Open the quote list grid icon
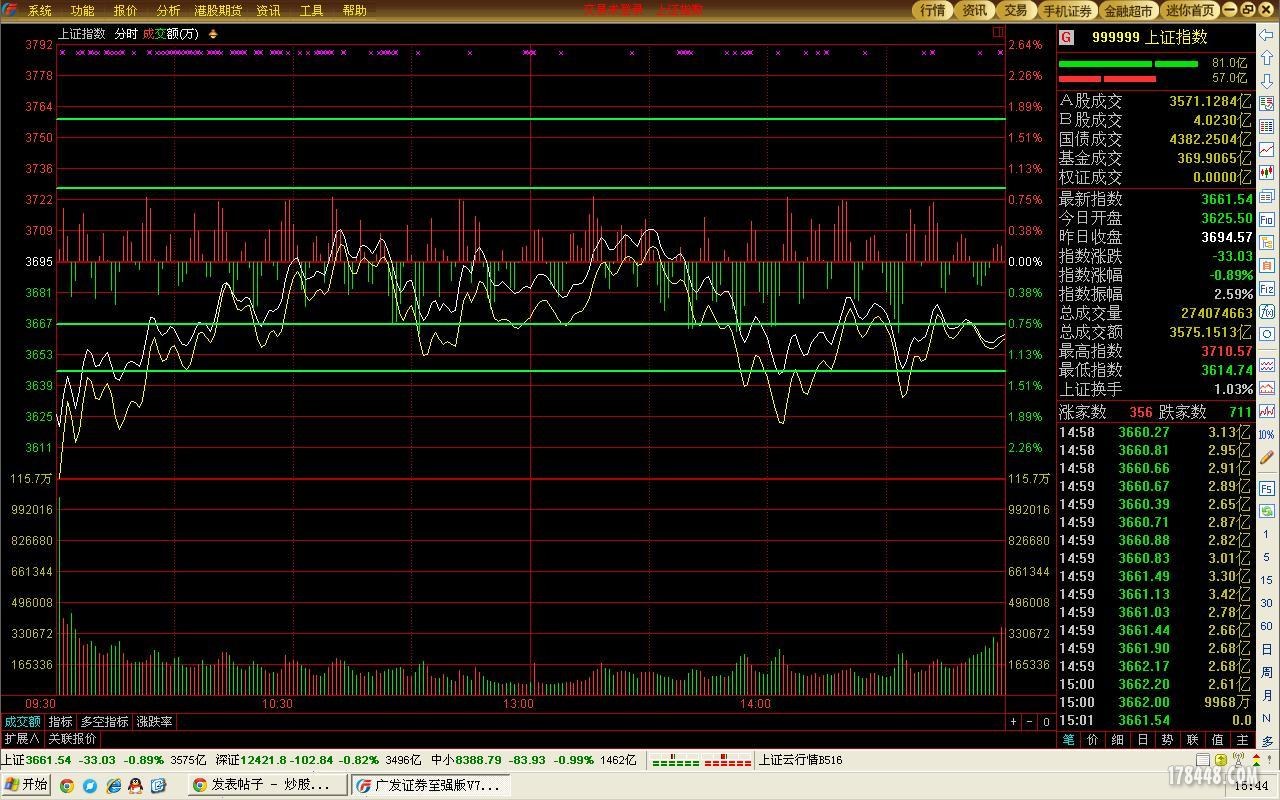The height and width of the screenshot is (800, 1280). (x=1266, y=126)
